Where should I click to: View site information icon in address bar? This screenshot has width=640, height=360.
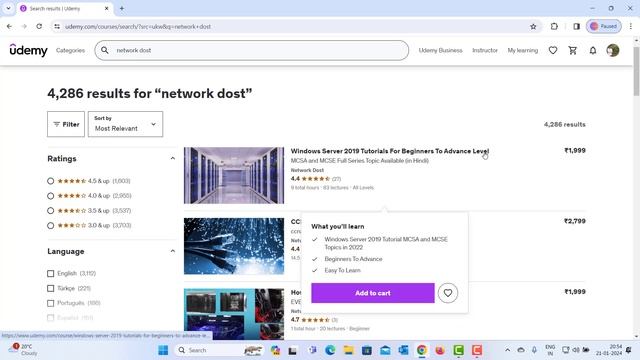pos(57,27)
